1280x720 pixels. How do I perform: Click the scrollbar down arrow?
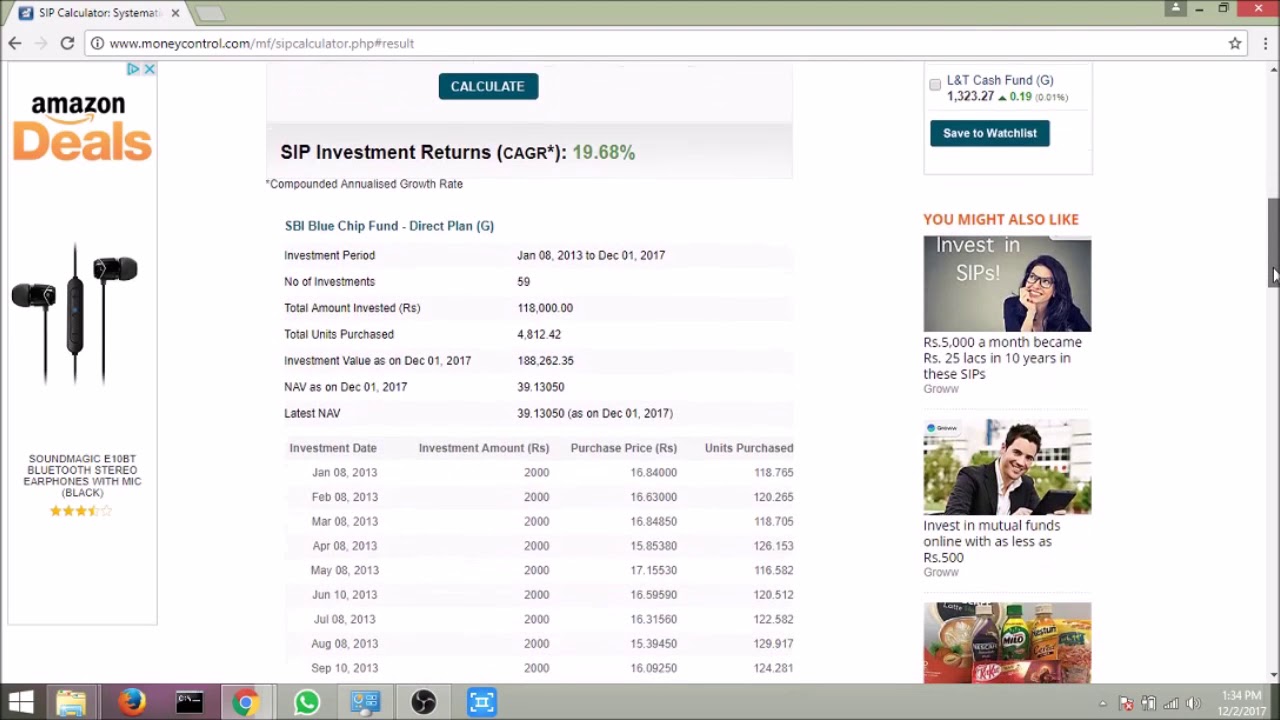1273,675
